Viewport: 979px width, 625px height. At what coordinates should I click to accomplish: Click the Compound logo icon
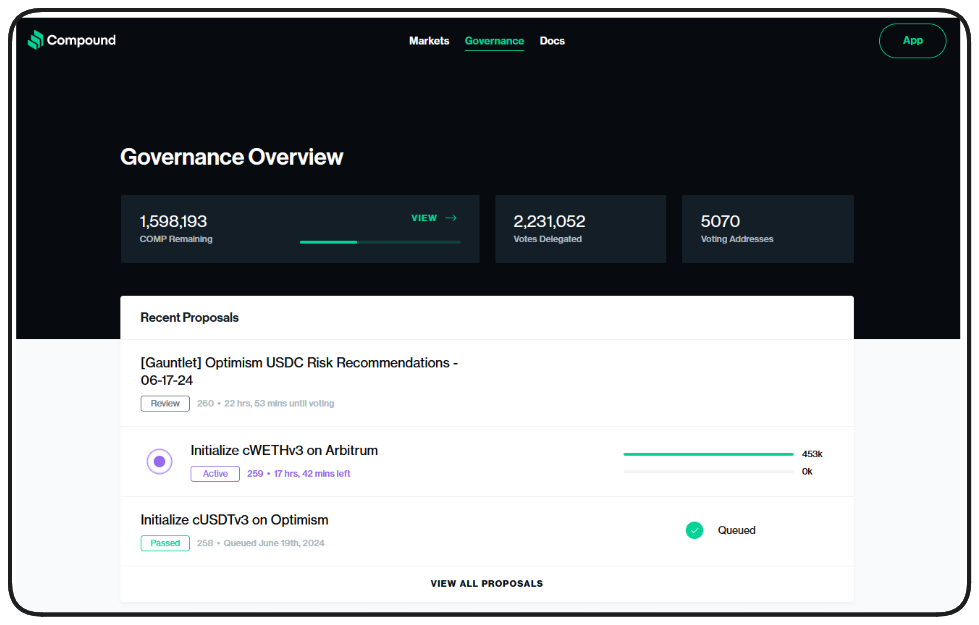click(x=35, y=40)
